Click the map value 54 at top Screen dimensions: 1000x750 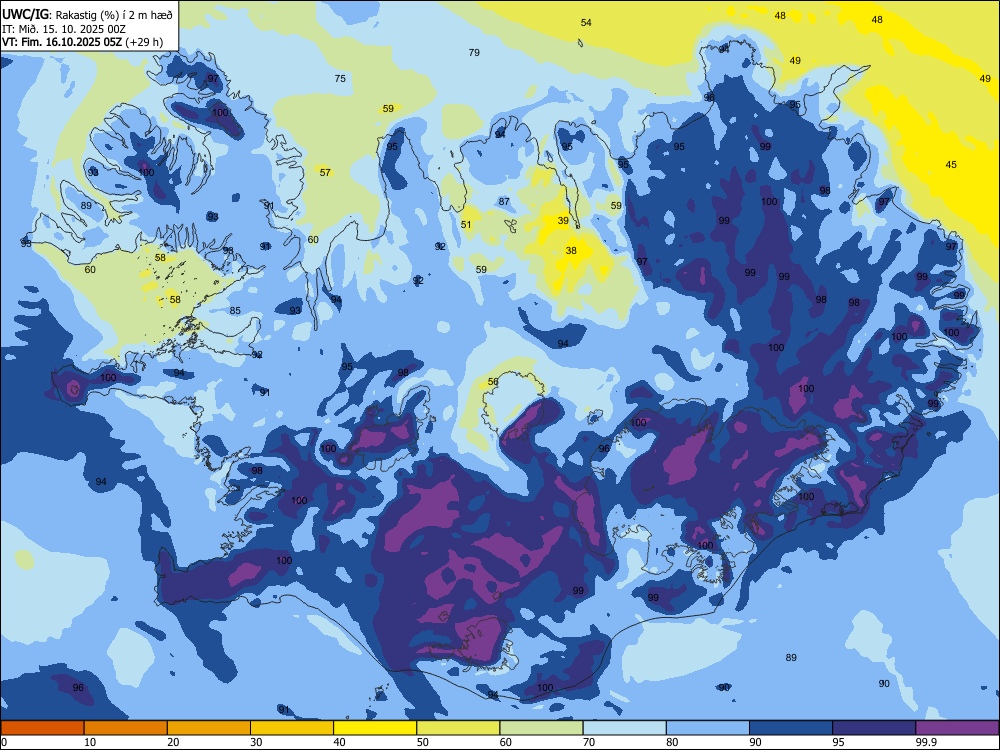(586, 23)
